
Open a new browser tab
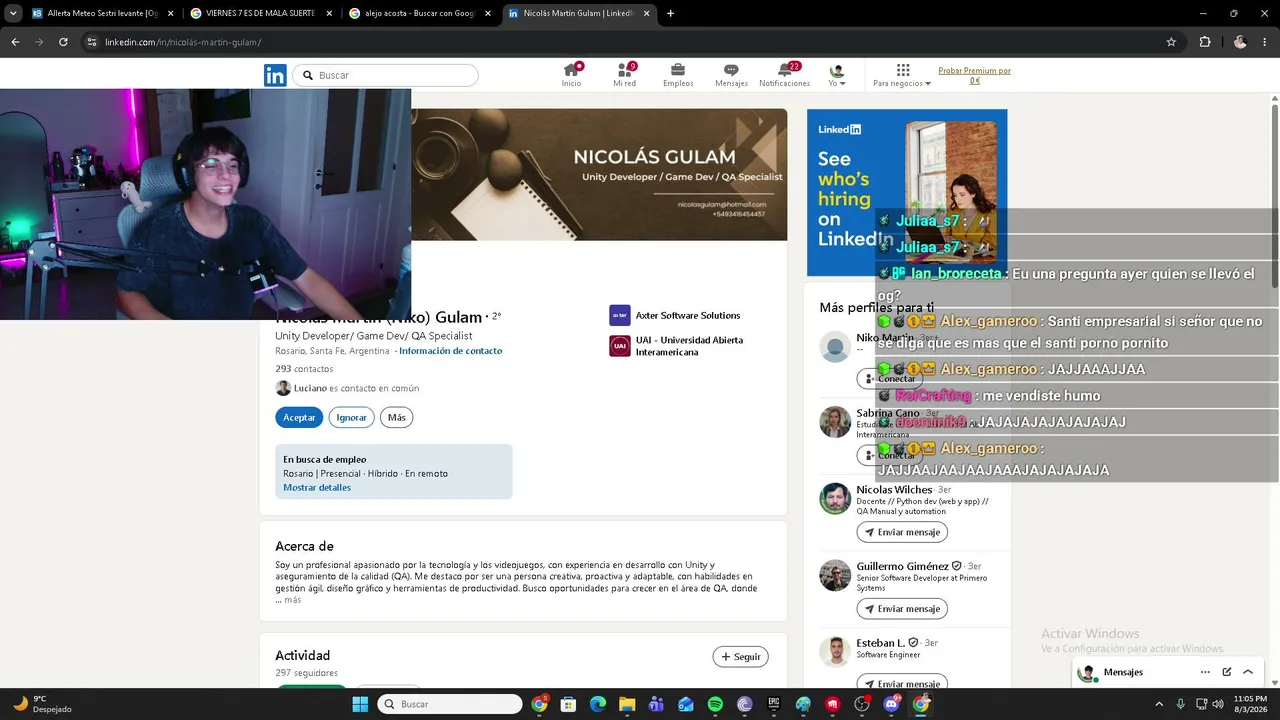click(670, 13)
